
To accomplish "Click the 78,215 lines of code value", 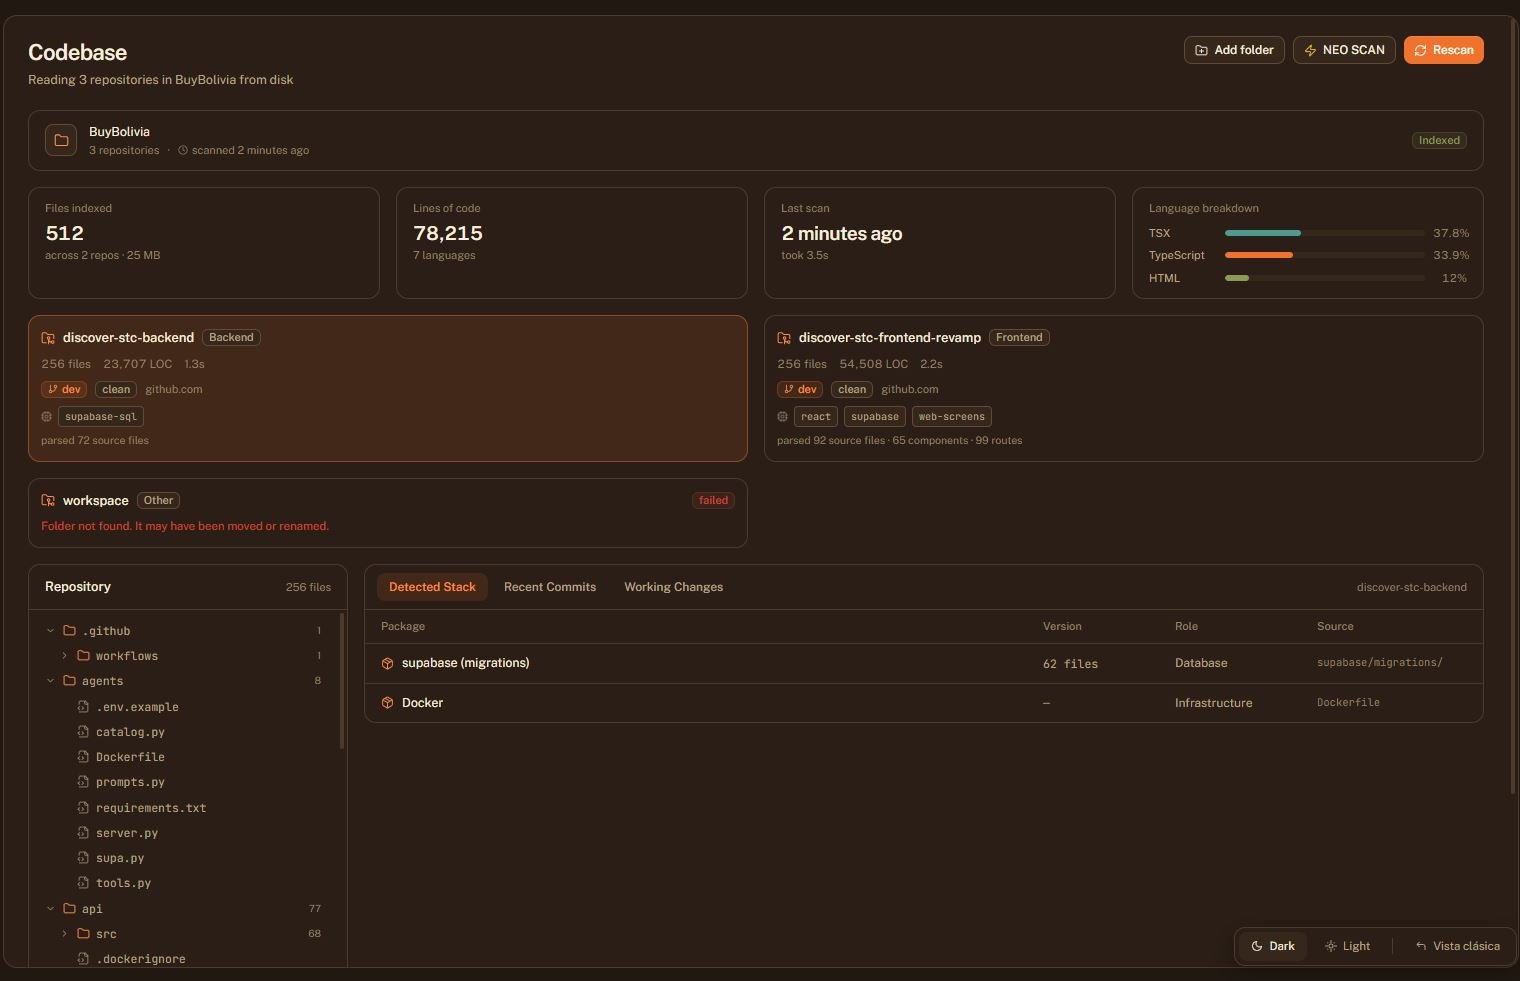I will [448, 233].
